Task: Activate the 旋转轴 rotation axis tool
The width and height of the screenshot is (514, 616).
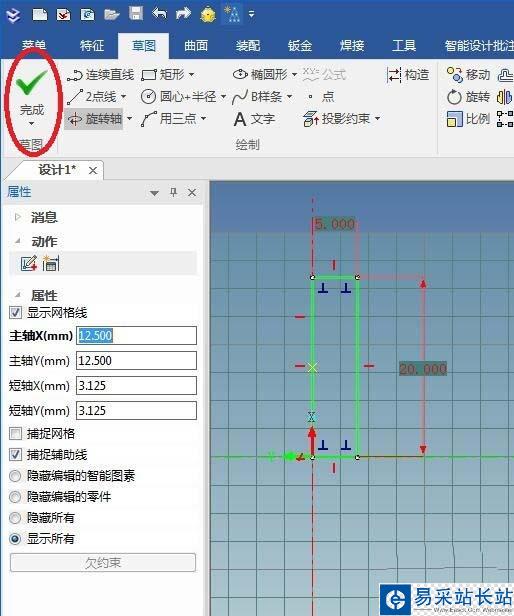Action: click(94, 118)
